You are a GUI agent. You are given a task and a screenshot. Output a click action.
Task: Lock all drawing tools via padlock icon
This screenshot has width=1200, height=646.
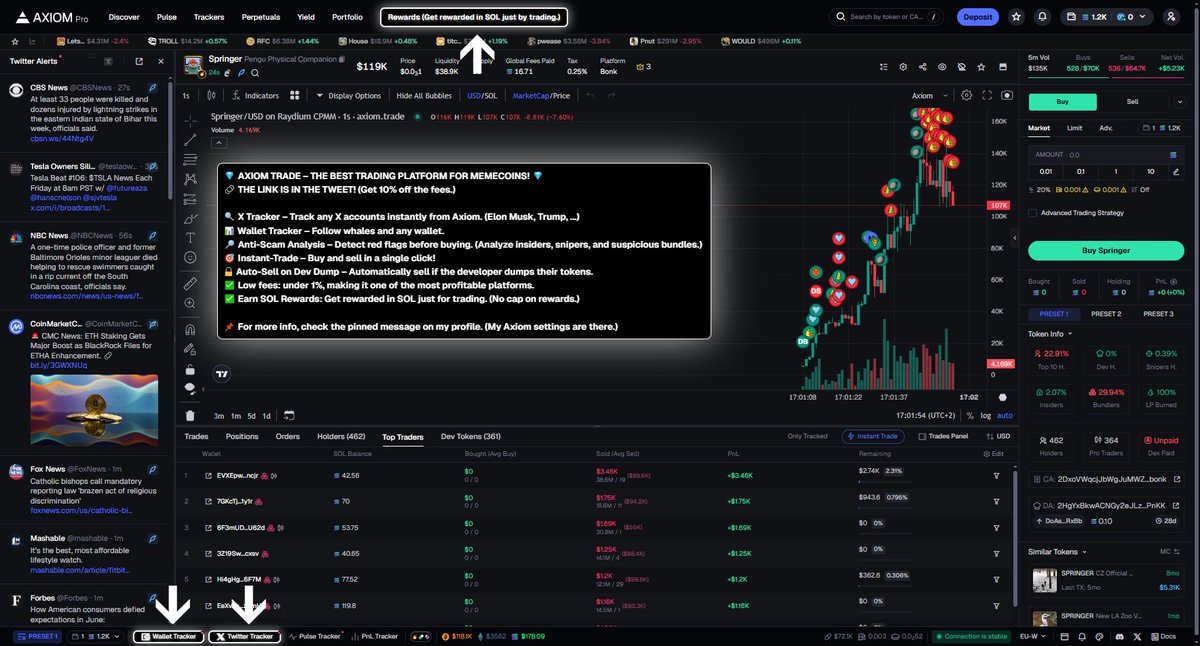pyautogui.click(x=190, y=369)
